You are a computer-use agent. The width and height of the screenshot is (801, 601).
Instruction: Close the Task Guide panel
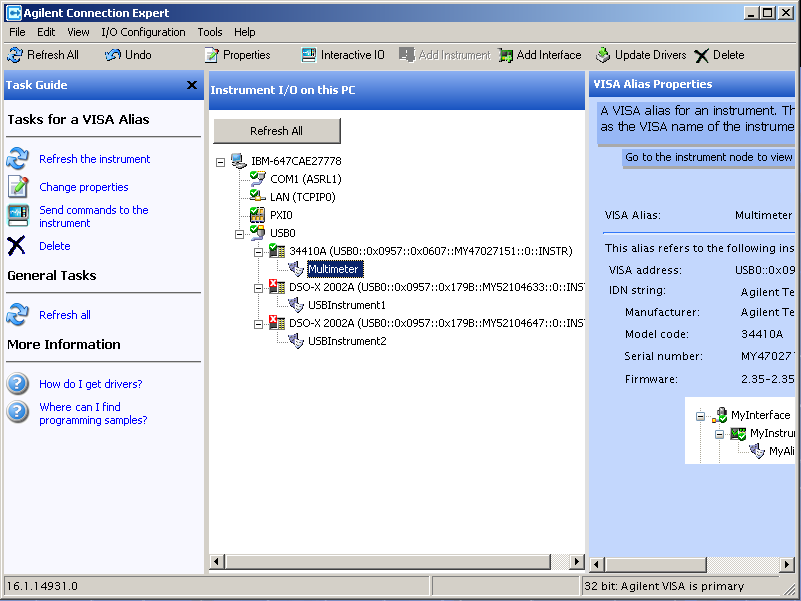(x=192, y=85)
